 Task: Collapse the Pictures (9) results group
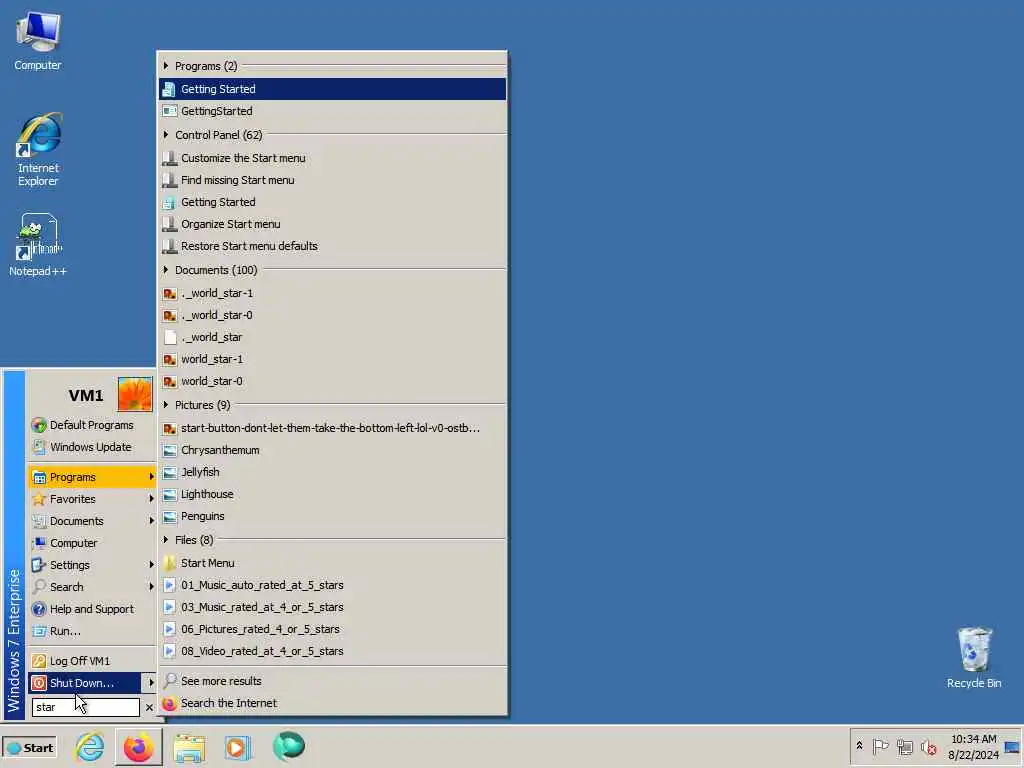[x=166, y=406]
